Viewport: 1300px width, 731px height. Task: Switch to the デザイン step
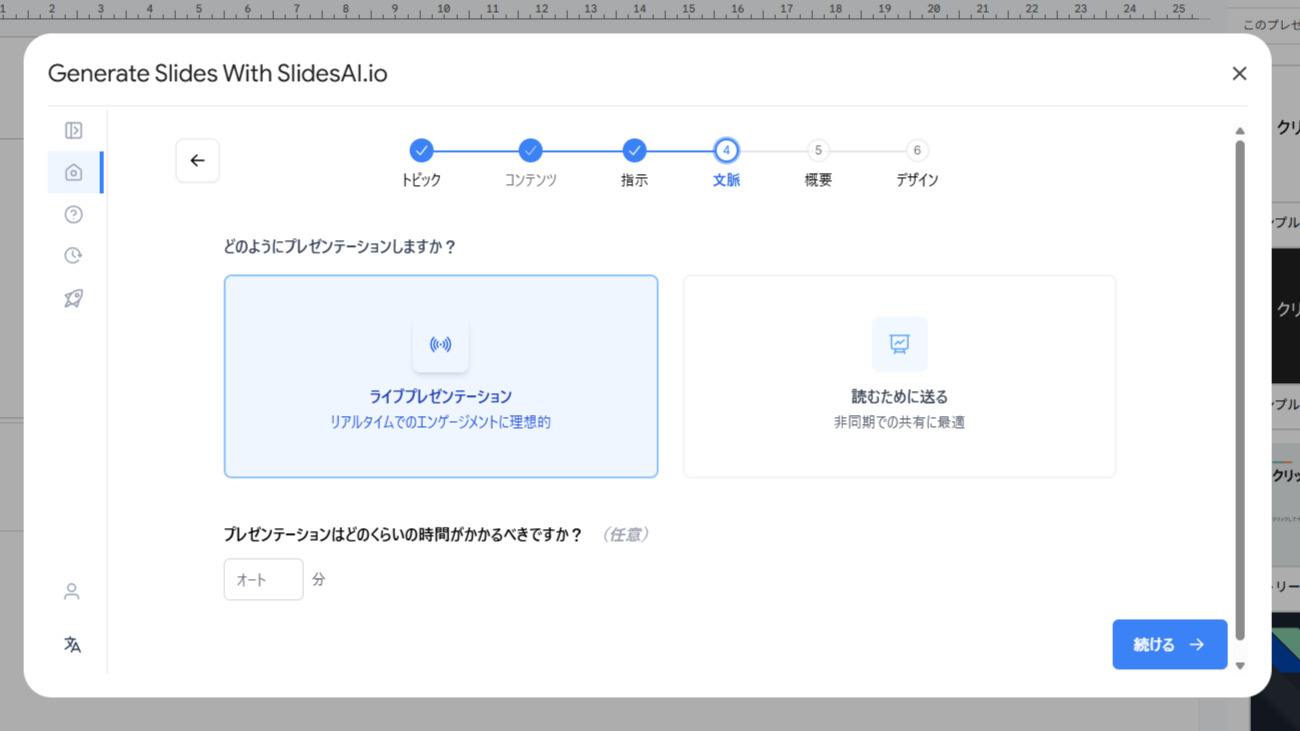coord(916,150)
